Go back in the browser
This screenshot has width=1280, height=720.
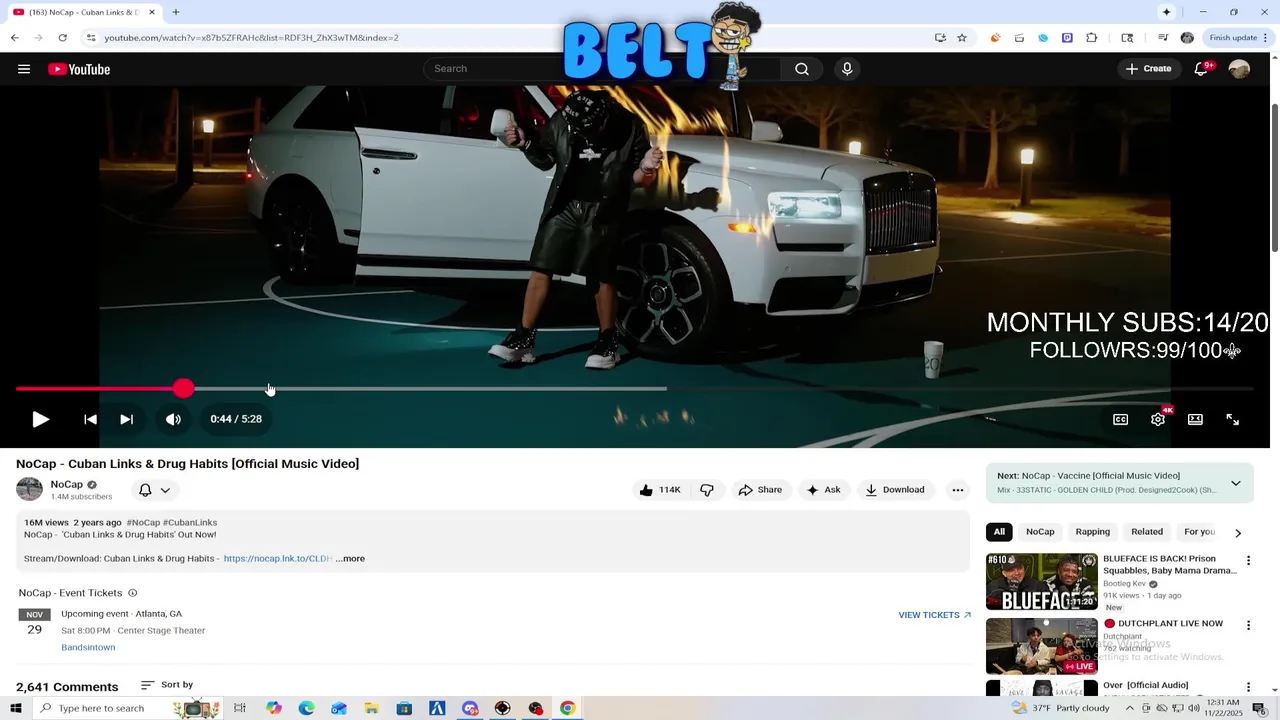click(14, 38)
